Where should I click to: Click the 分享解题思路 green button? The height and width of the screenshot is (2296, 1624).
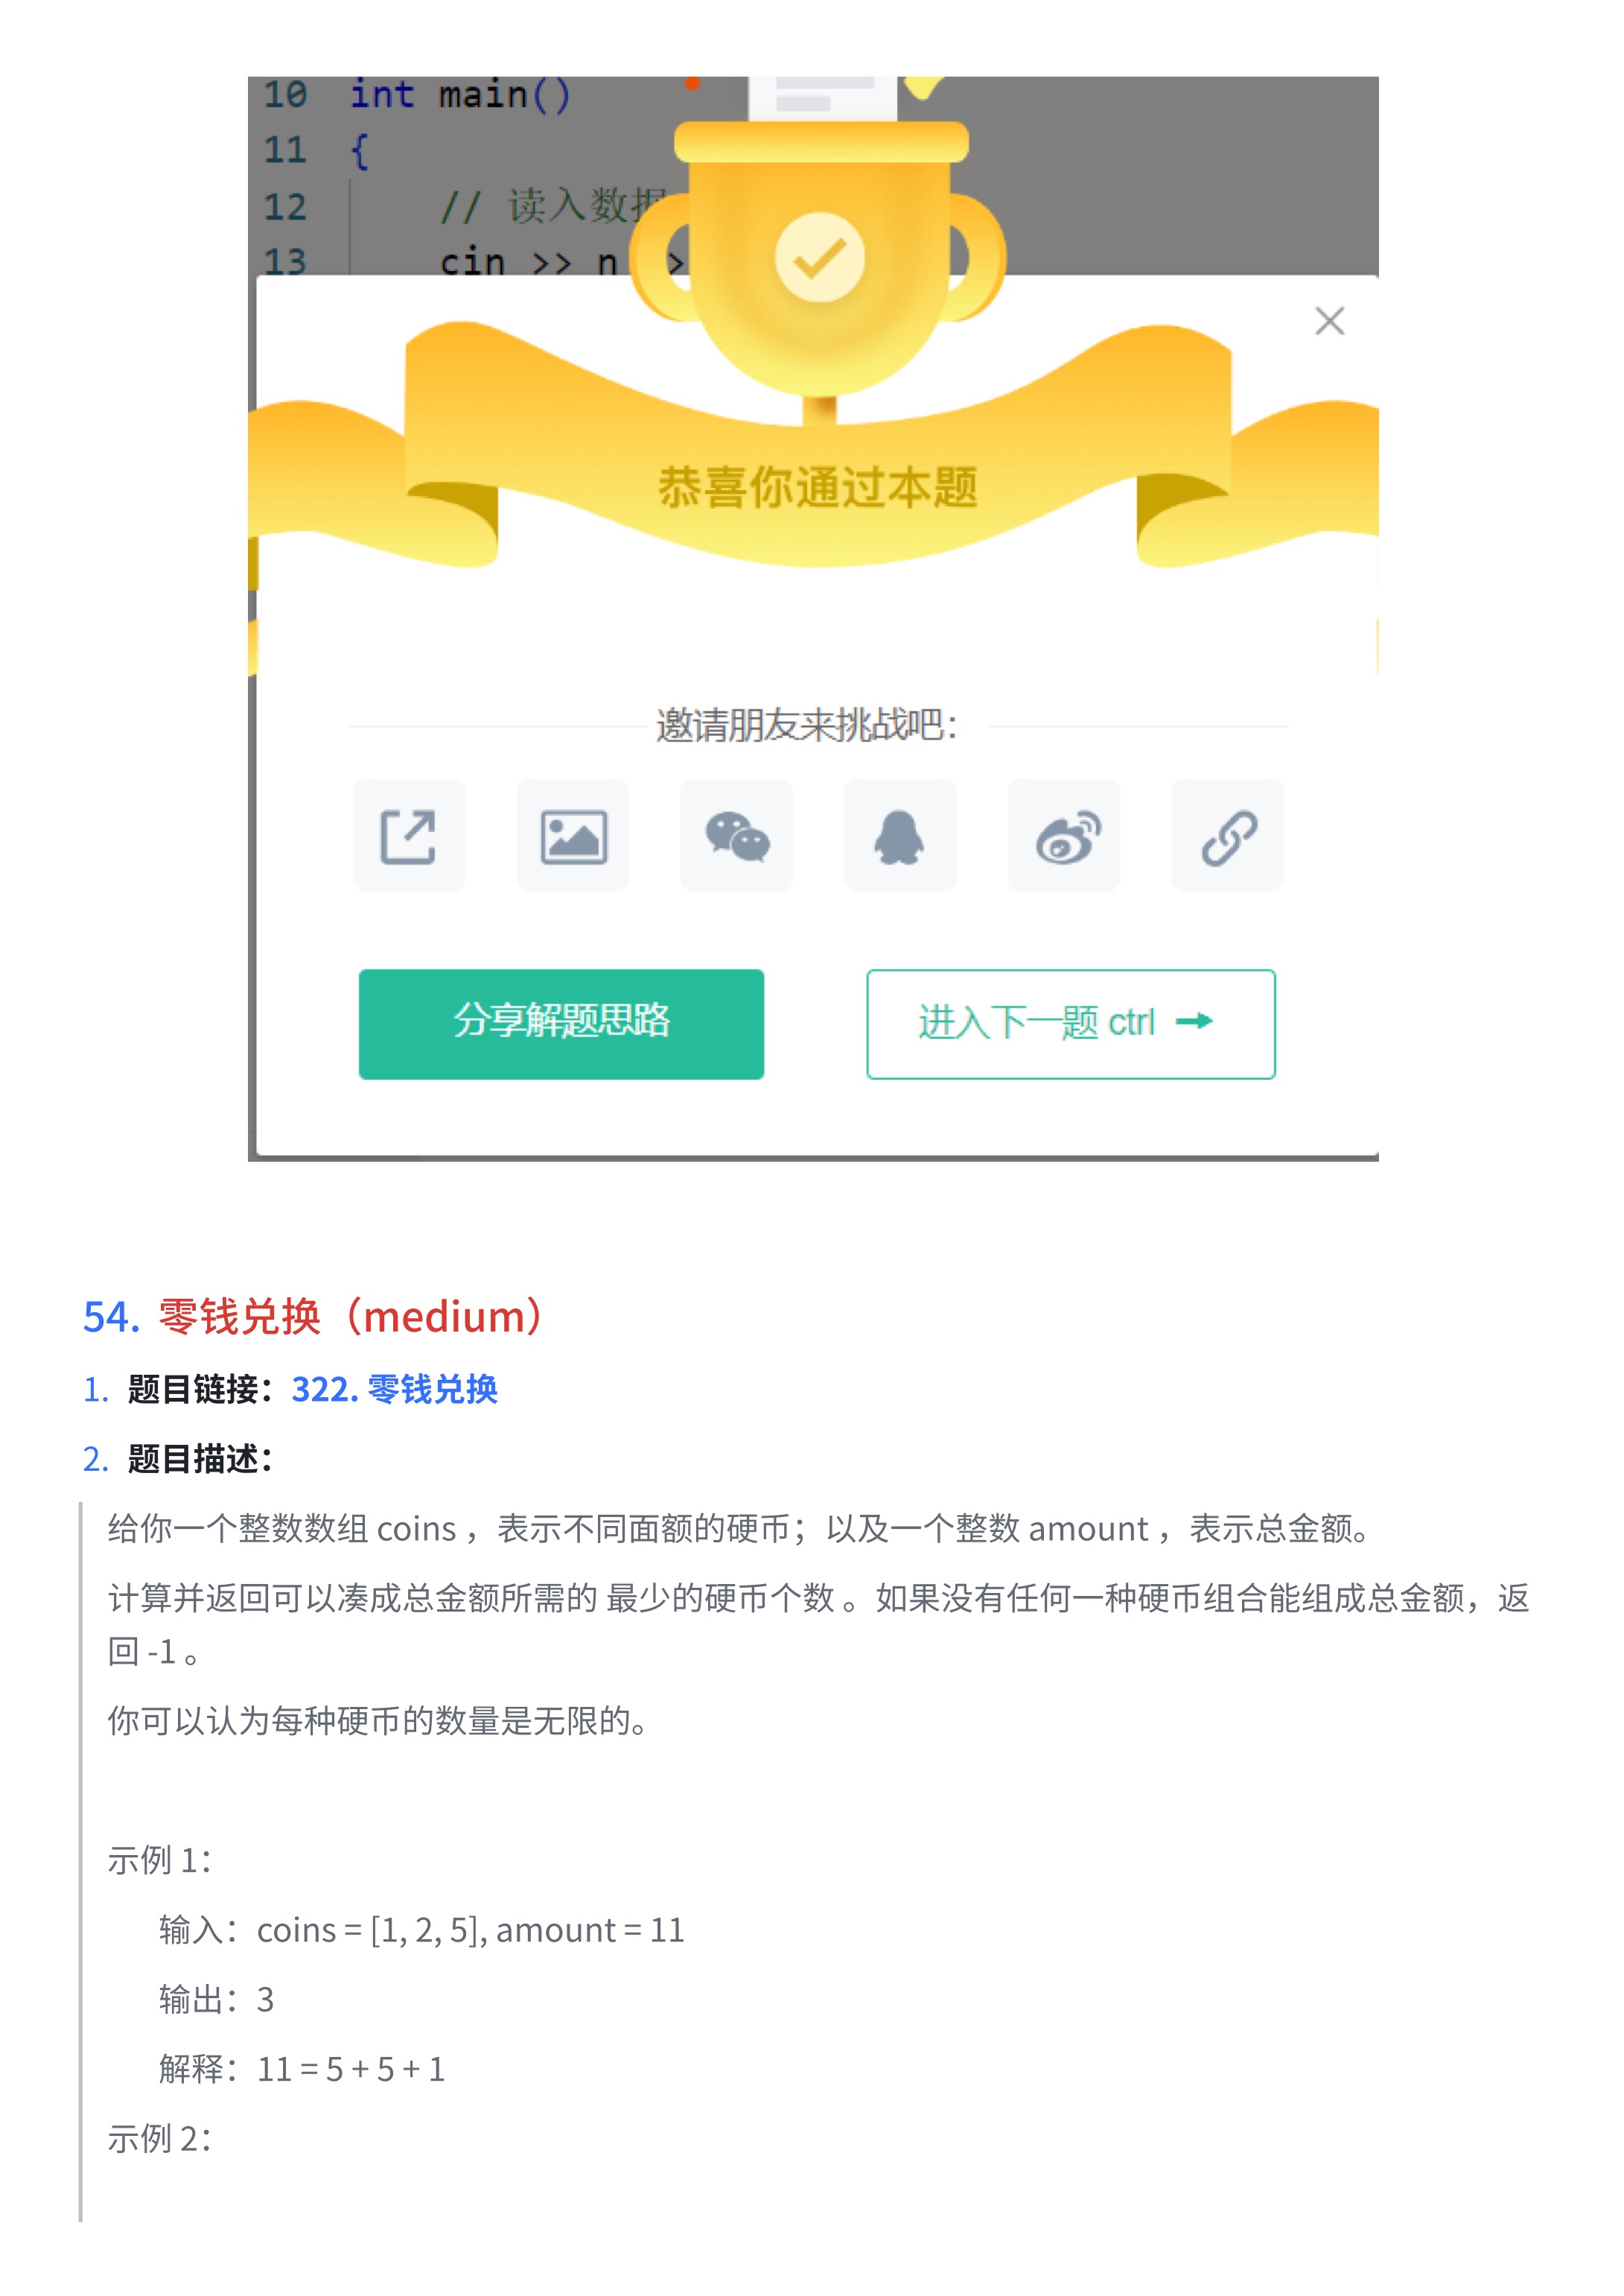pyautogui.click(x=562, y=1024)
